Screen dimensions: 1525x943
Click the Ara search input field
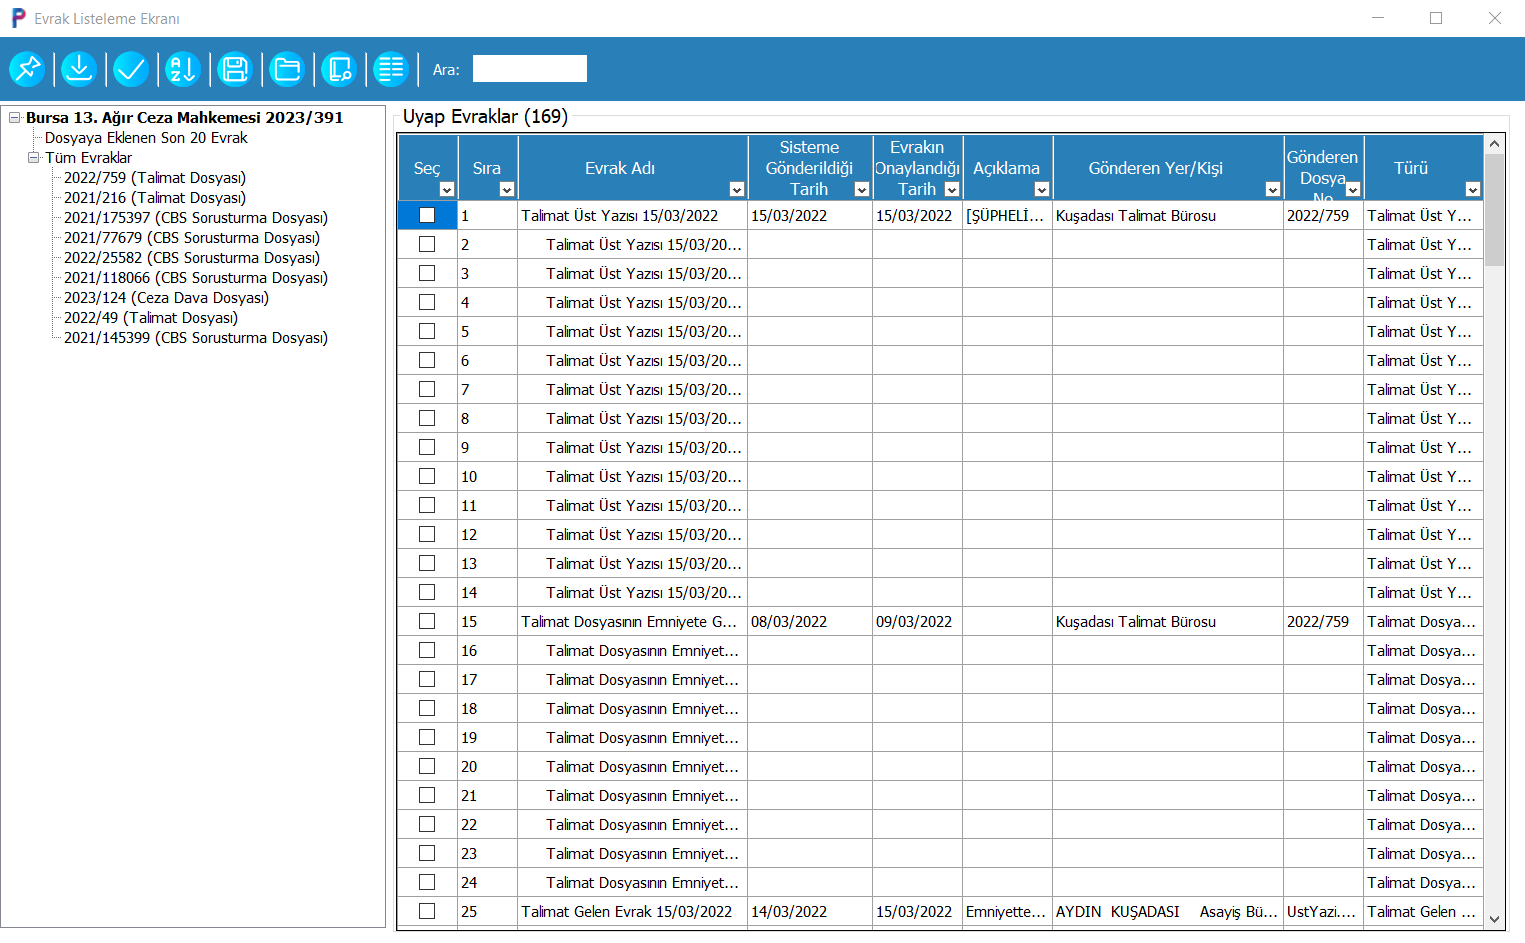[x=529, y=69]
